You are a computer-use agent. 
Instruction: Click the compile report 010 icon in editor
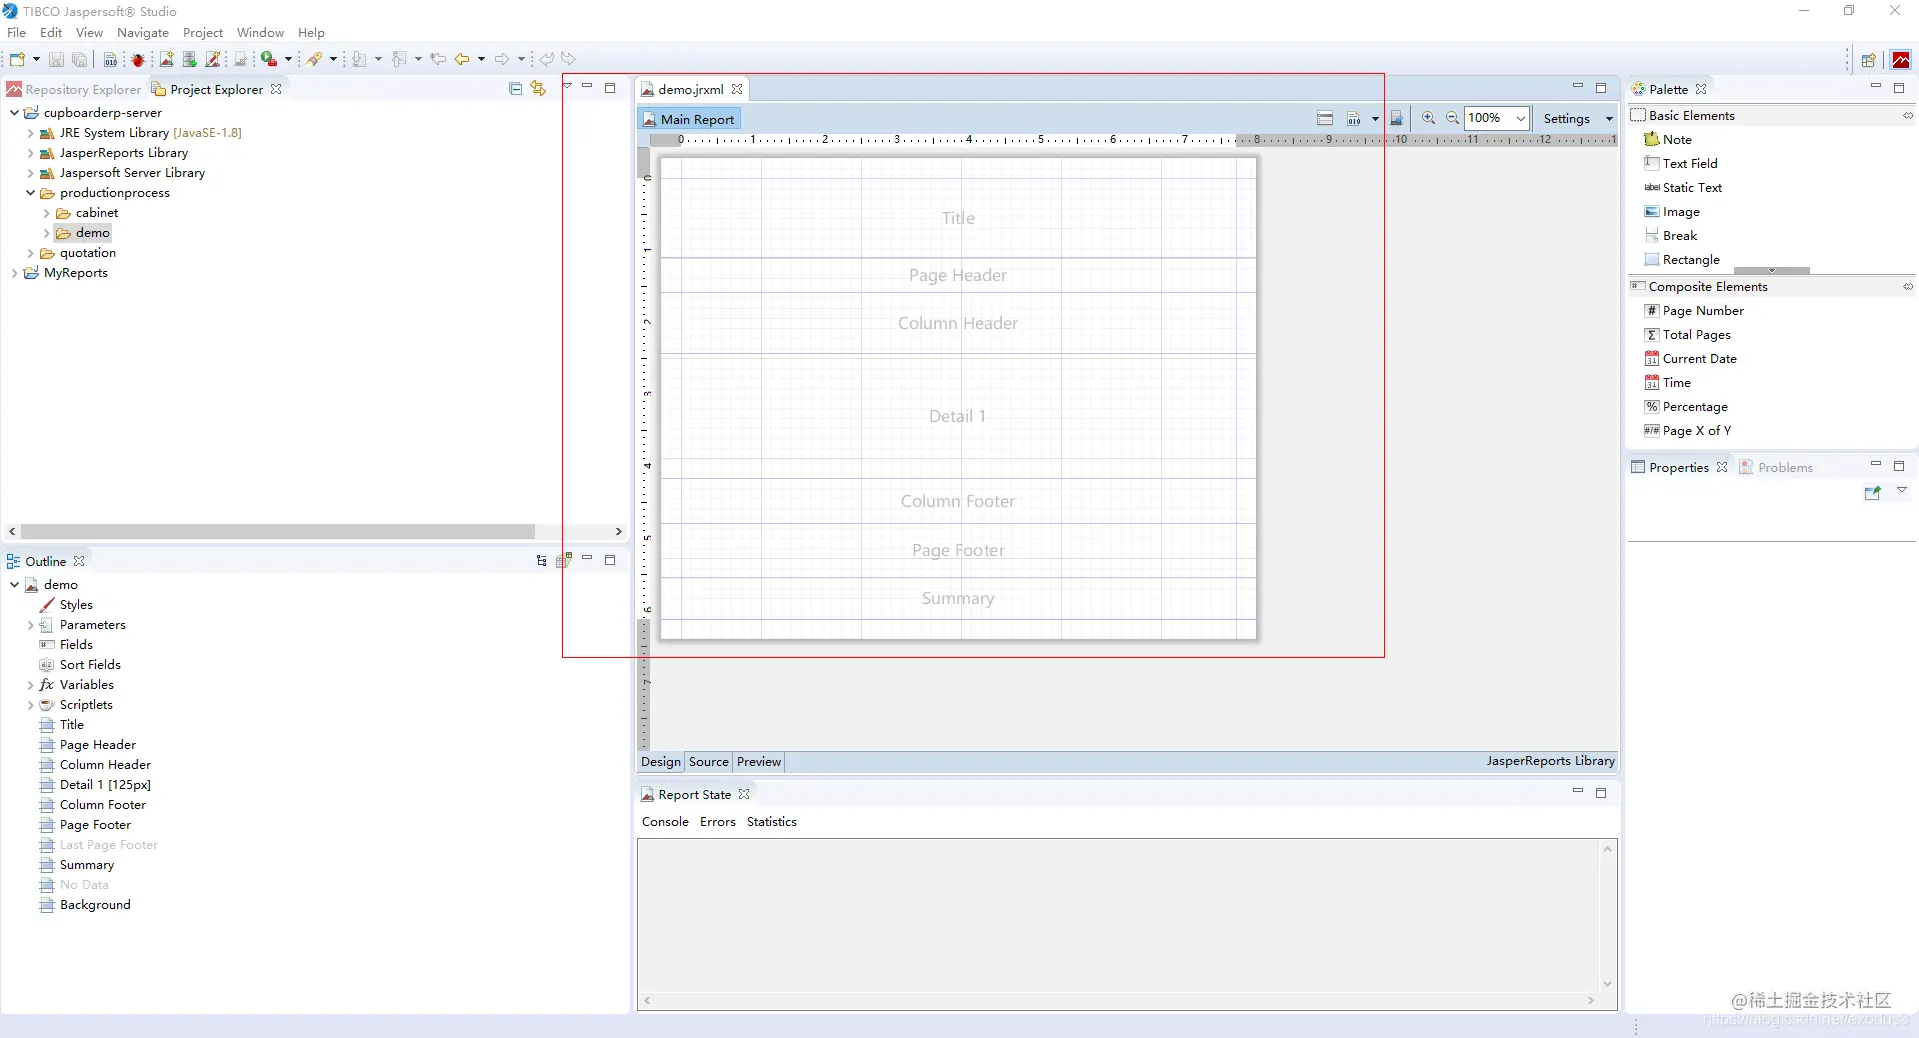1353,118
